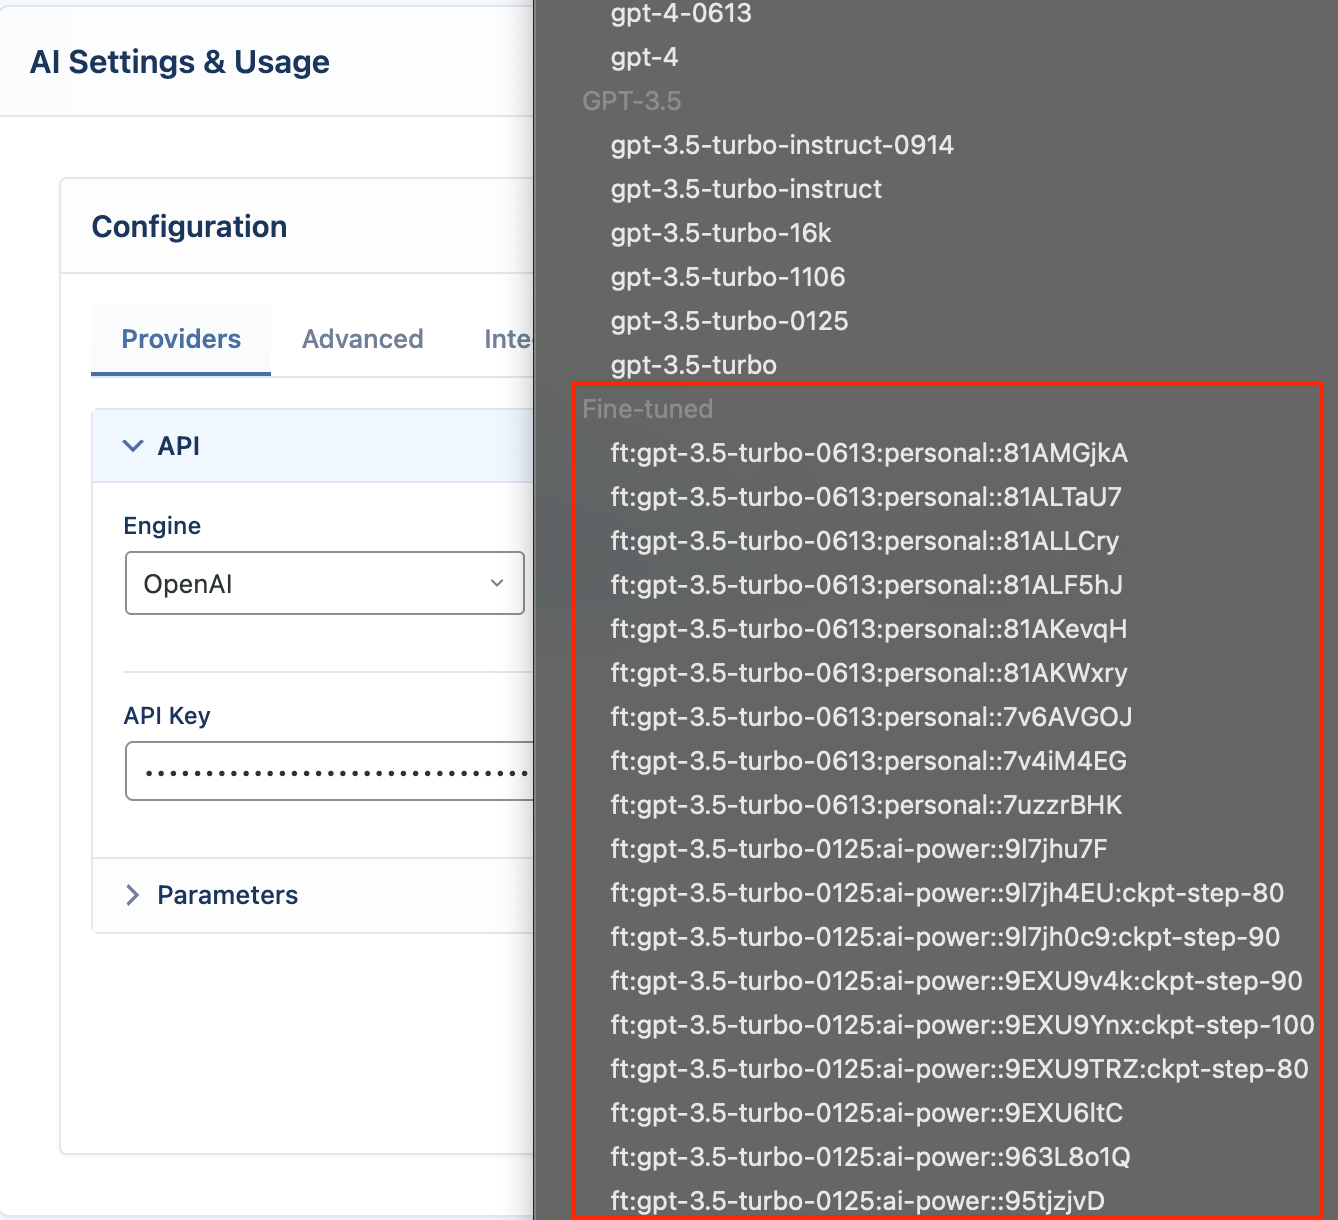Image resolution: width=1338 pixels, height=1220 pixels.
Task: Select gpt-3.5-turbo-16k model
Action: (x=721, y=233)
